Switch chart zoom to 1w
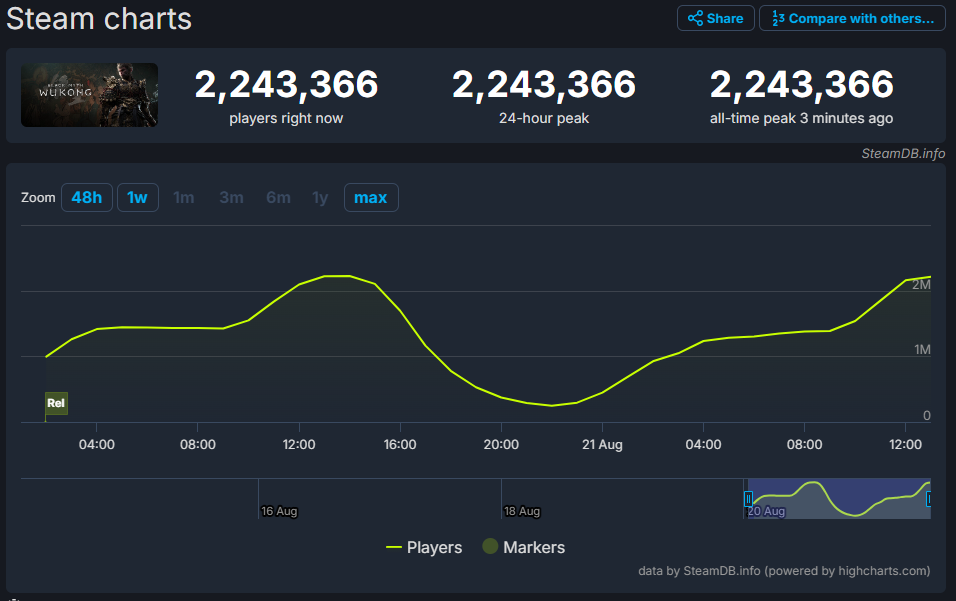Image resolution: width=956 pixels, height=601 pixels. (137, 197)
